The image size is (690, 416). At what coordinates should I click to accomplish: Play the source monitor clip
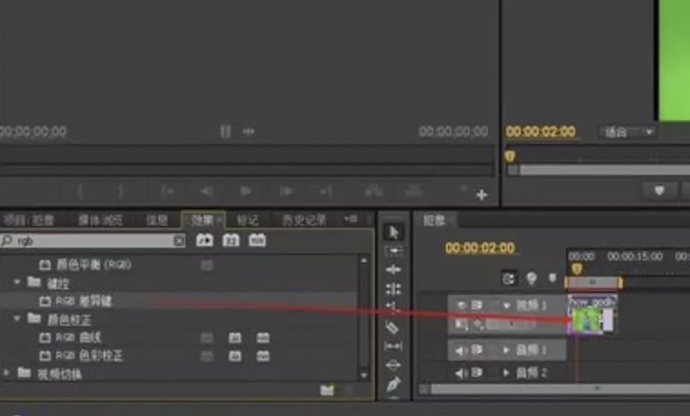click(x=246, y=191)
